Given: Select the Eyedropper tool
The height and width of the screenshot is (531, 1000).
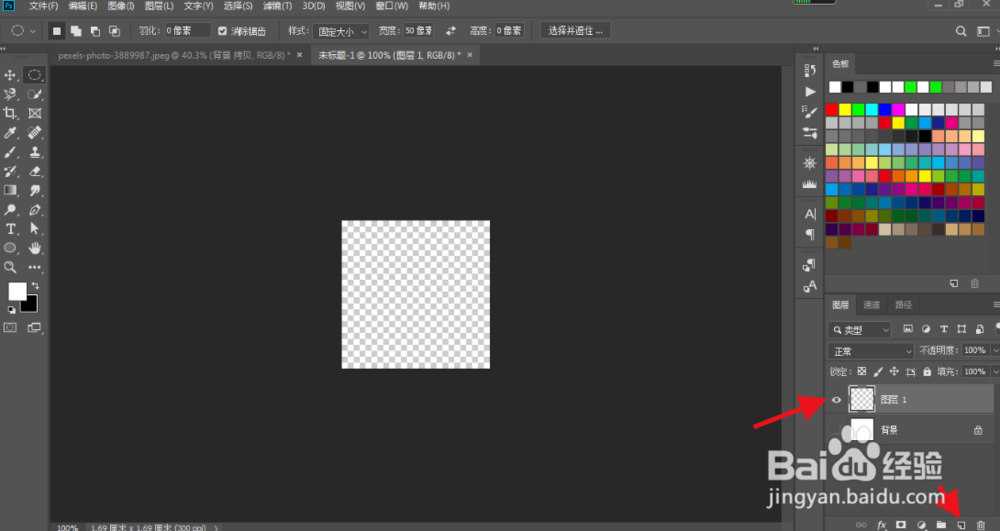Looking at the screenshot, I should point(10,133).
